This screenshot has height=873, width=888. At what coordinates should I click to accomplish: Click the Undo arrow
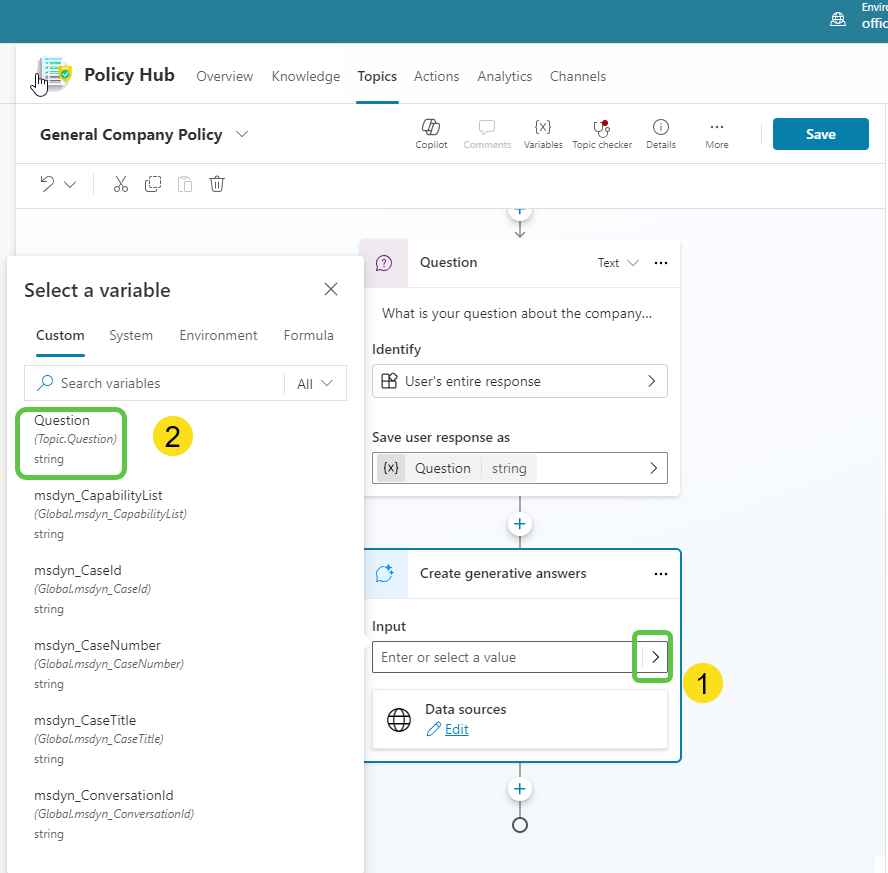pos(47,184)
